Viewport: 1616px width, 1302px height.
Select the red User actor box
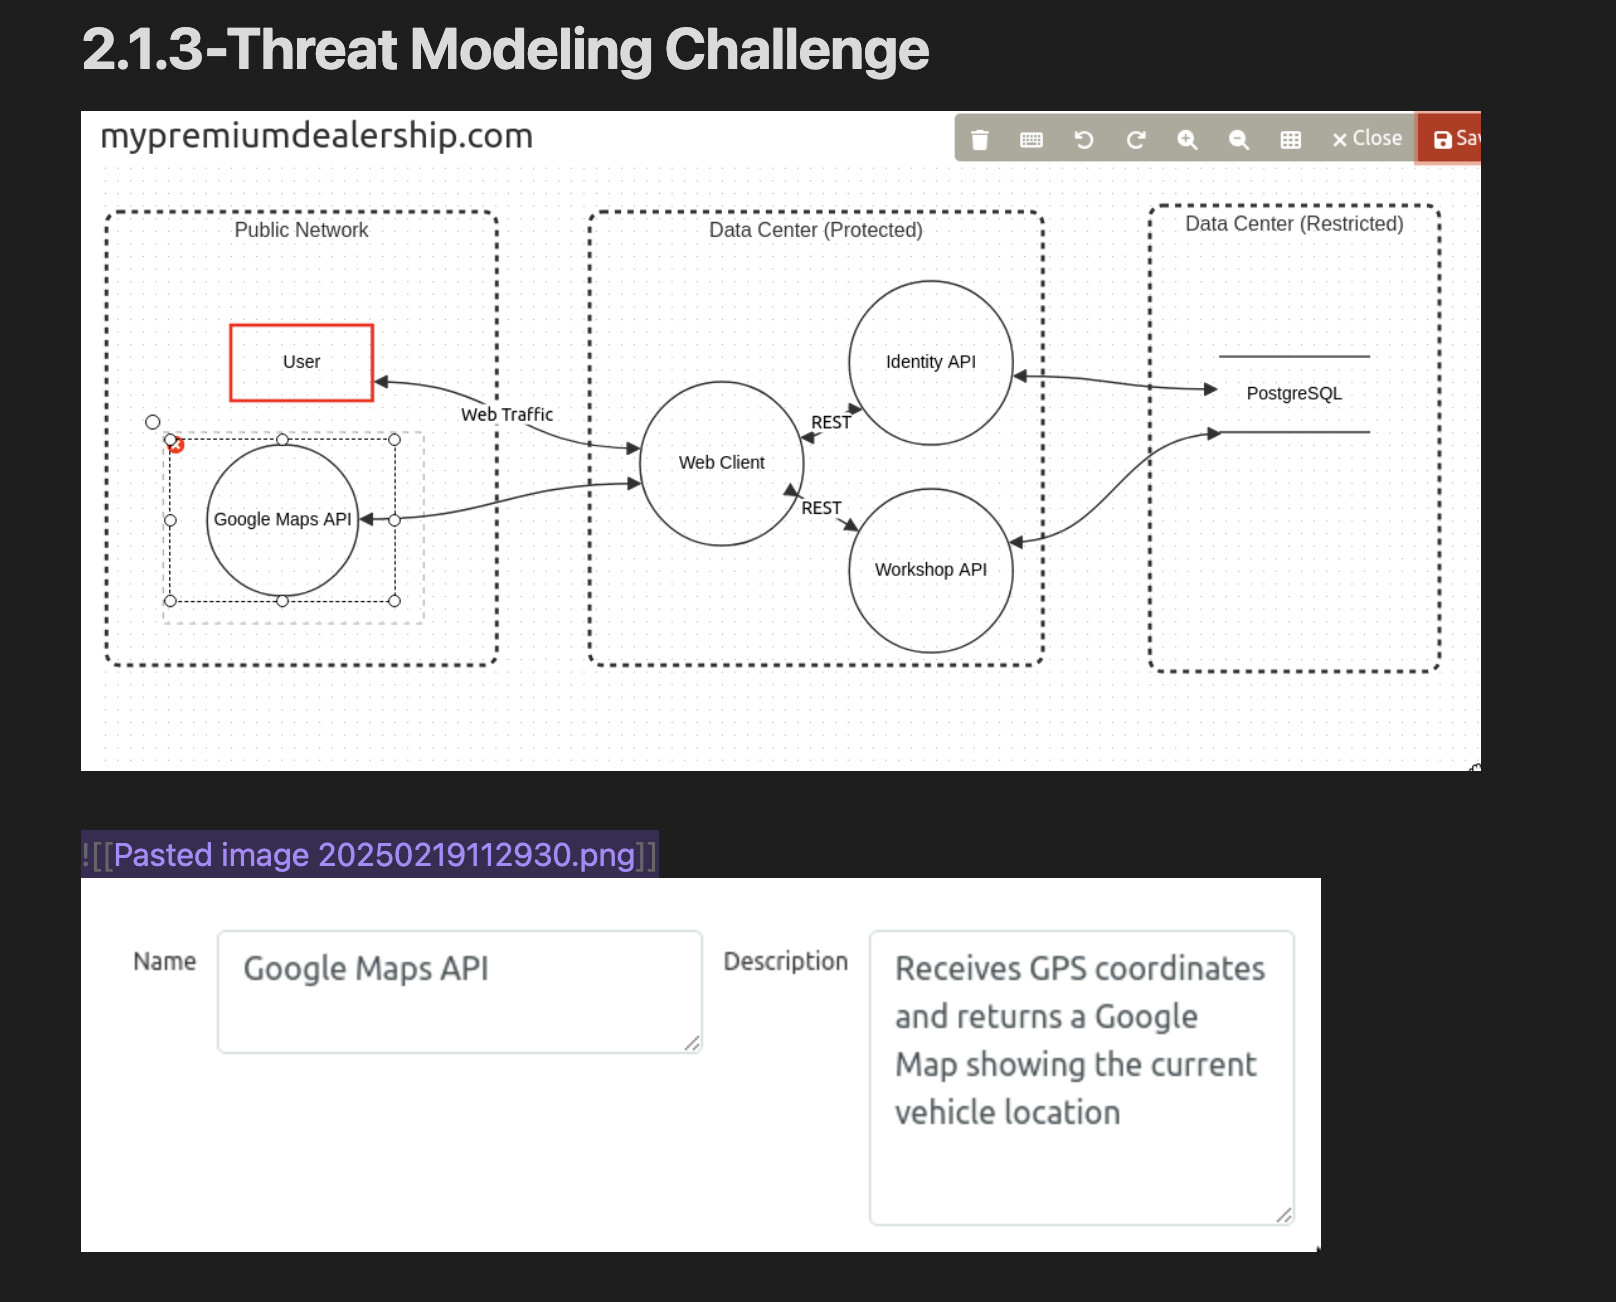(x=301, y=362)
